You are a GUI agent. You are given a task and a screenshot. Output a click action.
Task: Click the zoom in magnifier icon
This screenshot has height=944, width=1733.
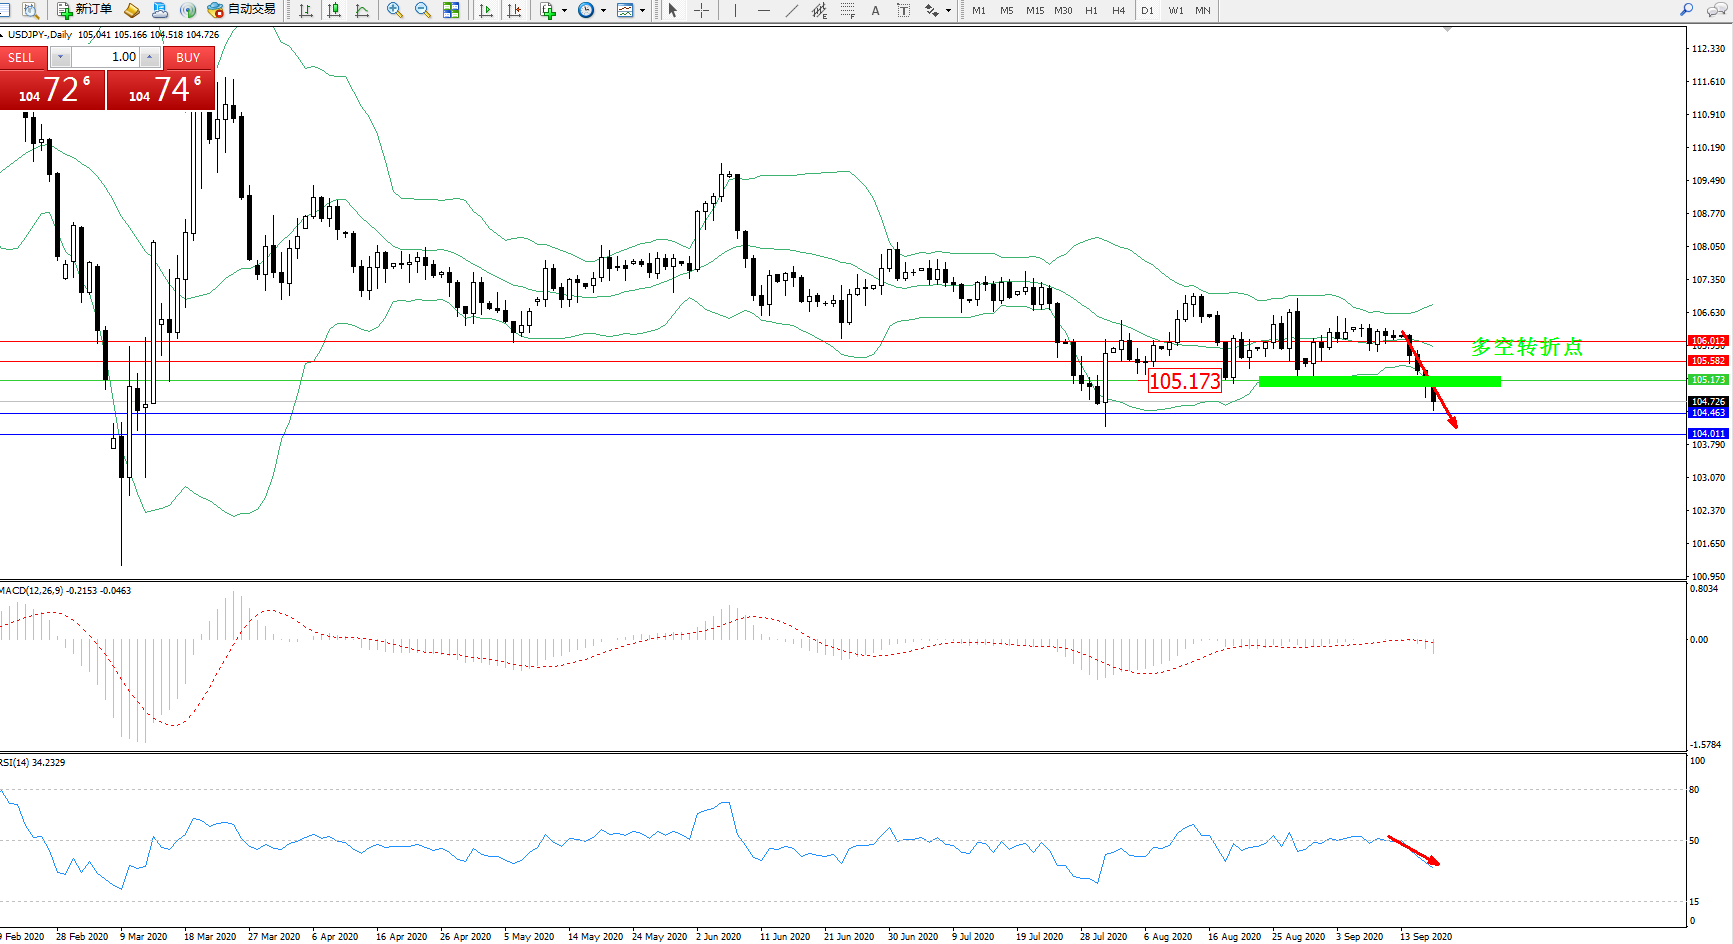(x=395, y=10)
